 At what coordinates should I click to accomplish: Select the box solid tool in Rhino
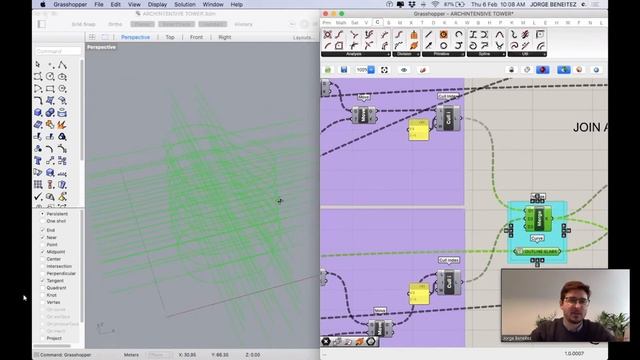[38, 113]
